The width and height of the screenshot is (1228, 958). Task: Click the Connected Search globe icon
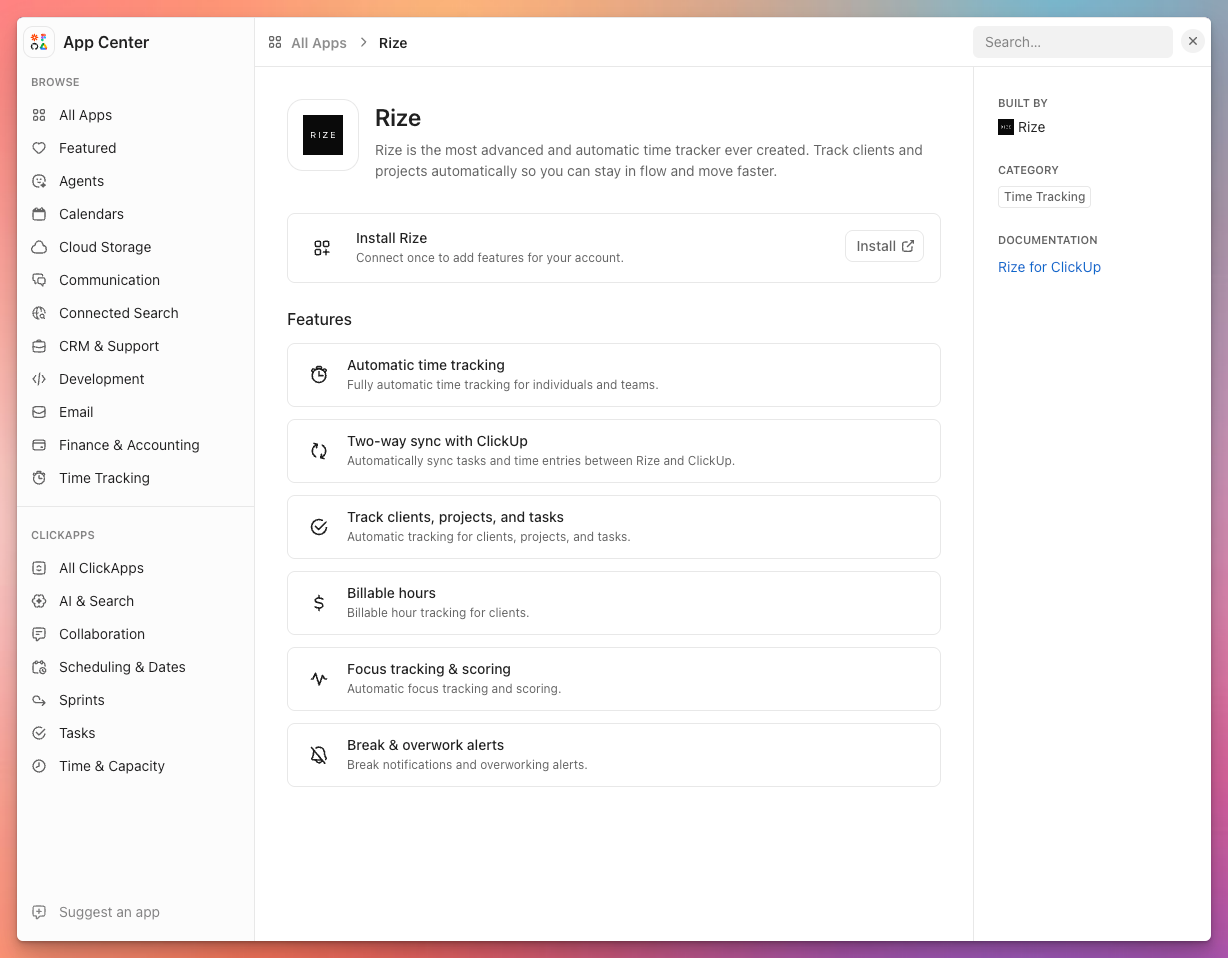point(39,313)
